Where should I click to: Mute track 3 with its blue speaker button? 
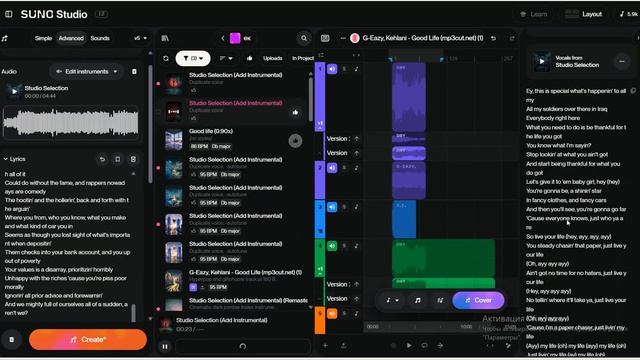332,207
